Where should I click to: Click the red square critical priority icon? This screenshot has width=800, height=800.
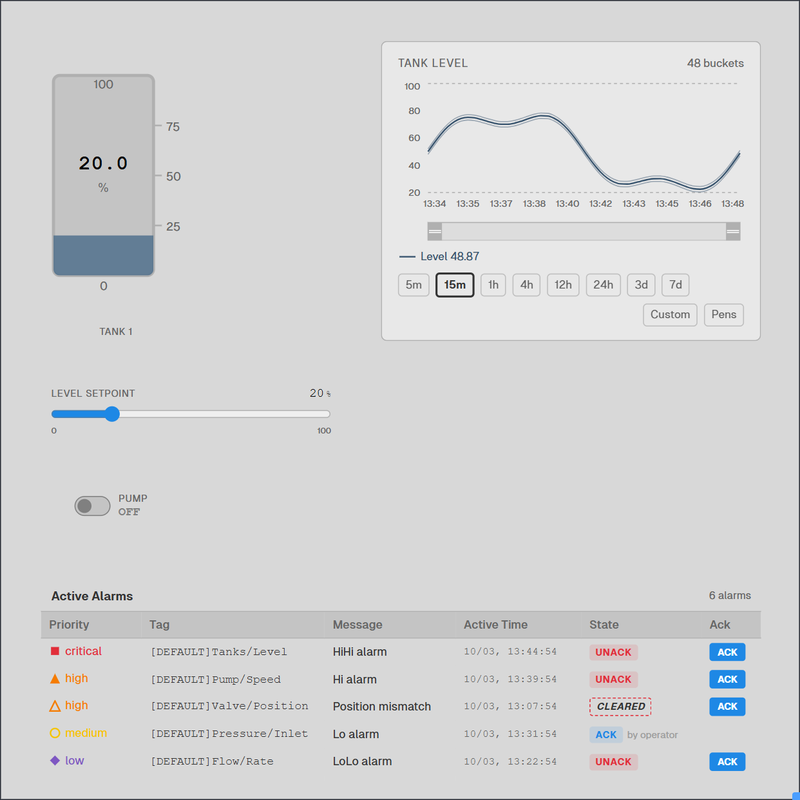55,651
